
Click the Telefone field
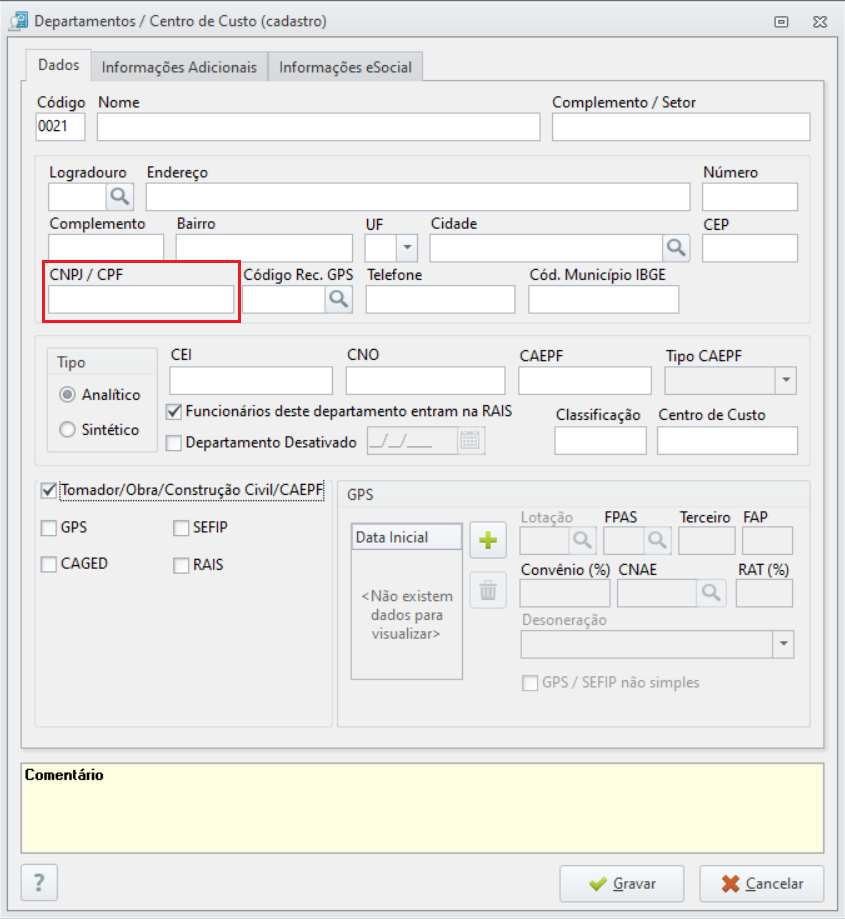pos(441,299)
